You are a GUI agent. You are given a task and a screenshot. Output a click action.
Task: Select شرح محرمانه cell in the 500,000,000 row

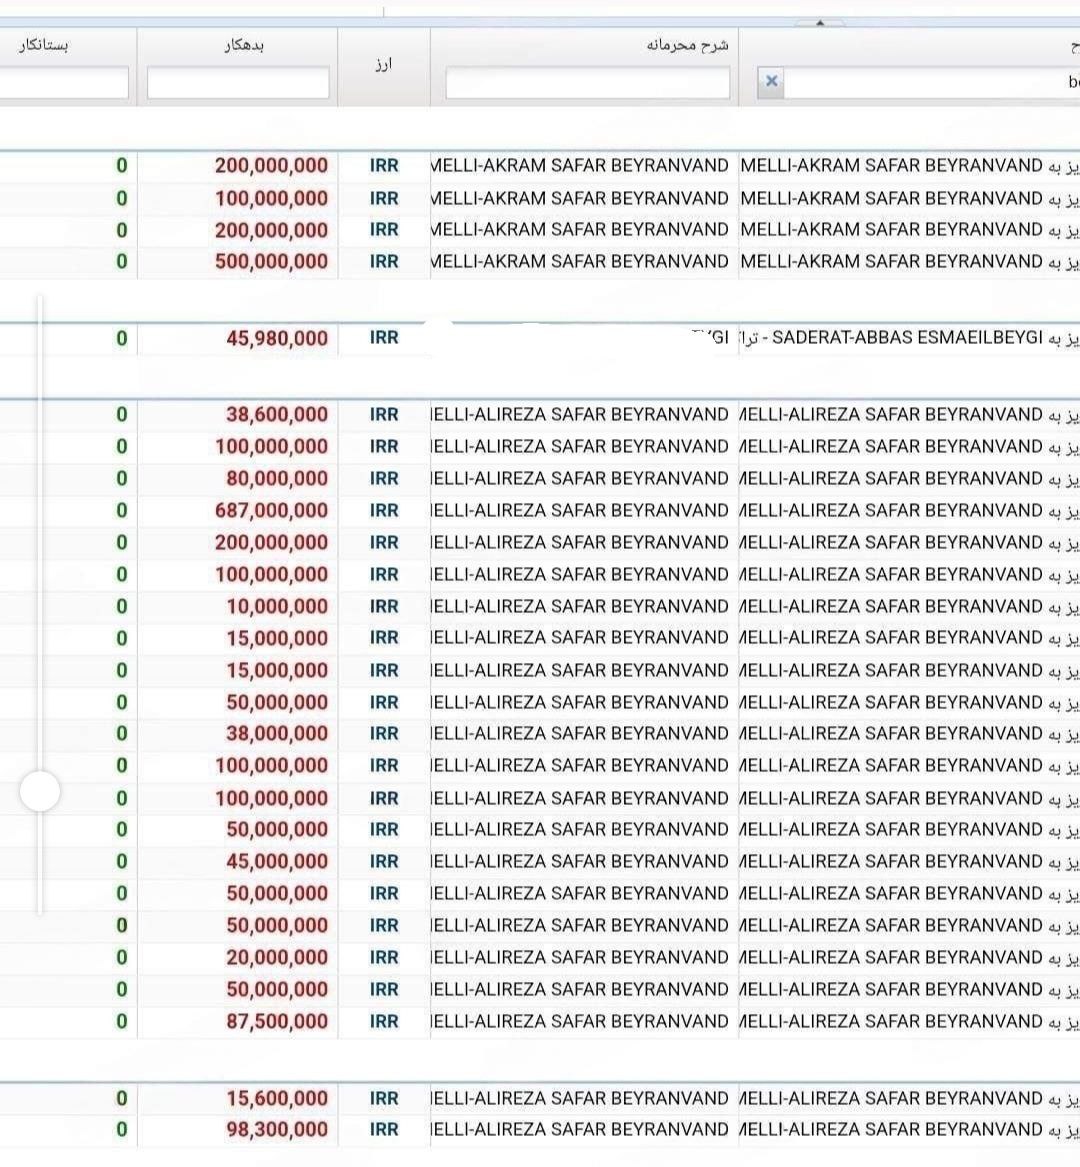[584, 262]
